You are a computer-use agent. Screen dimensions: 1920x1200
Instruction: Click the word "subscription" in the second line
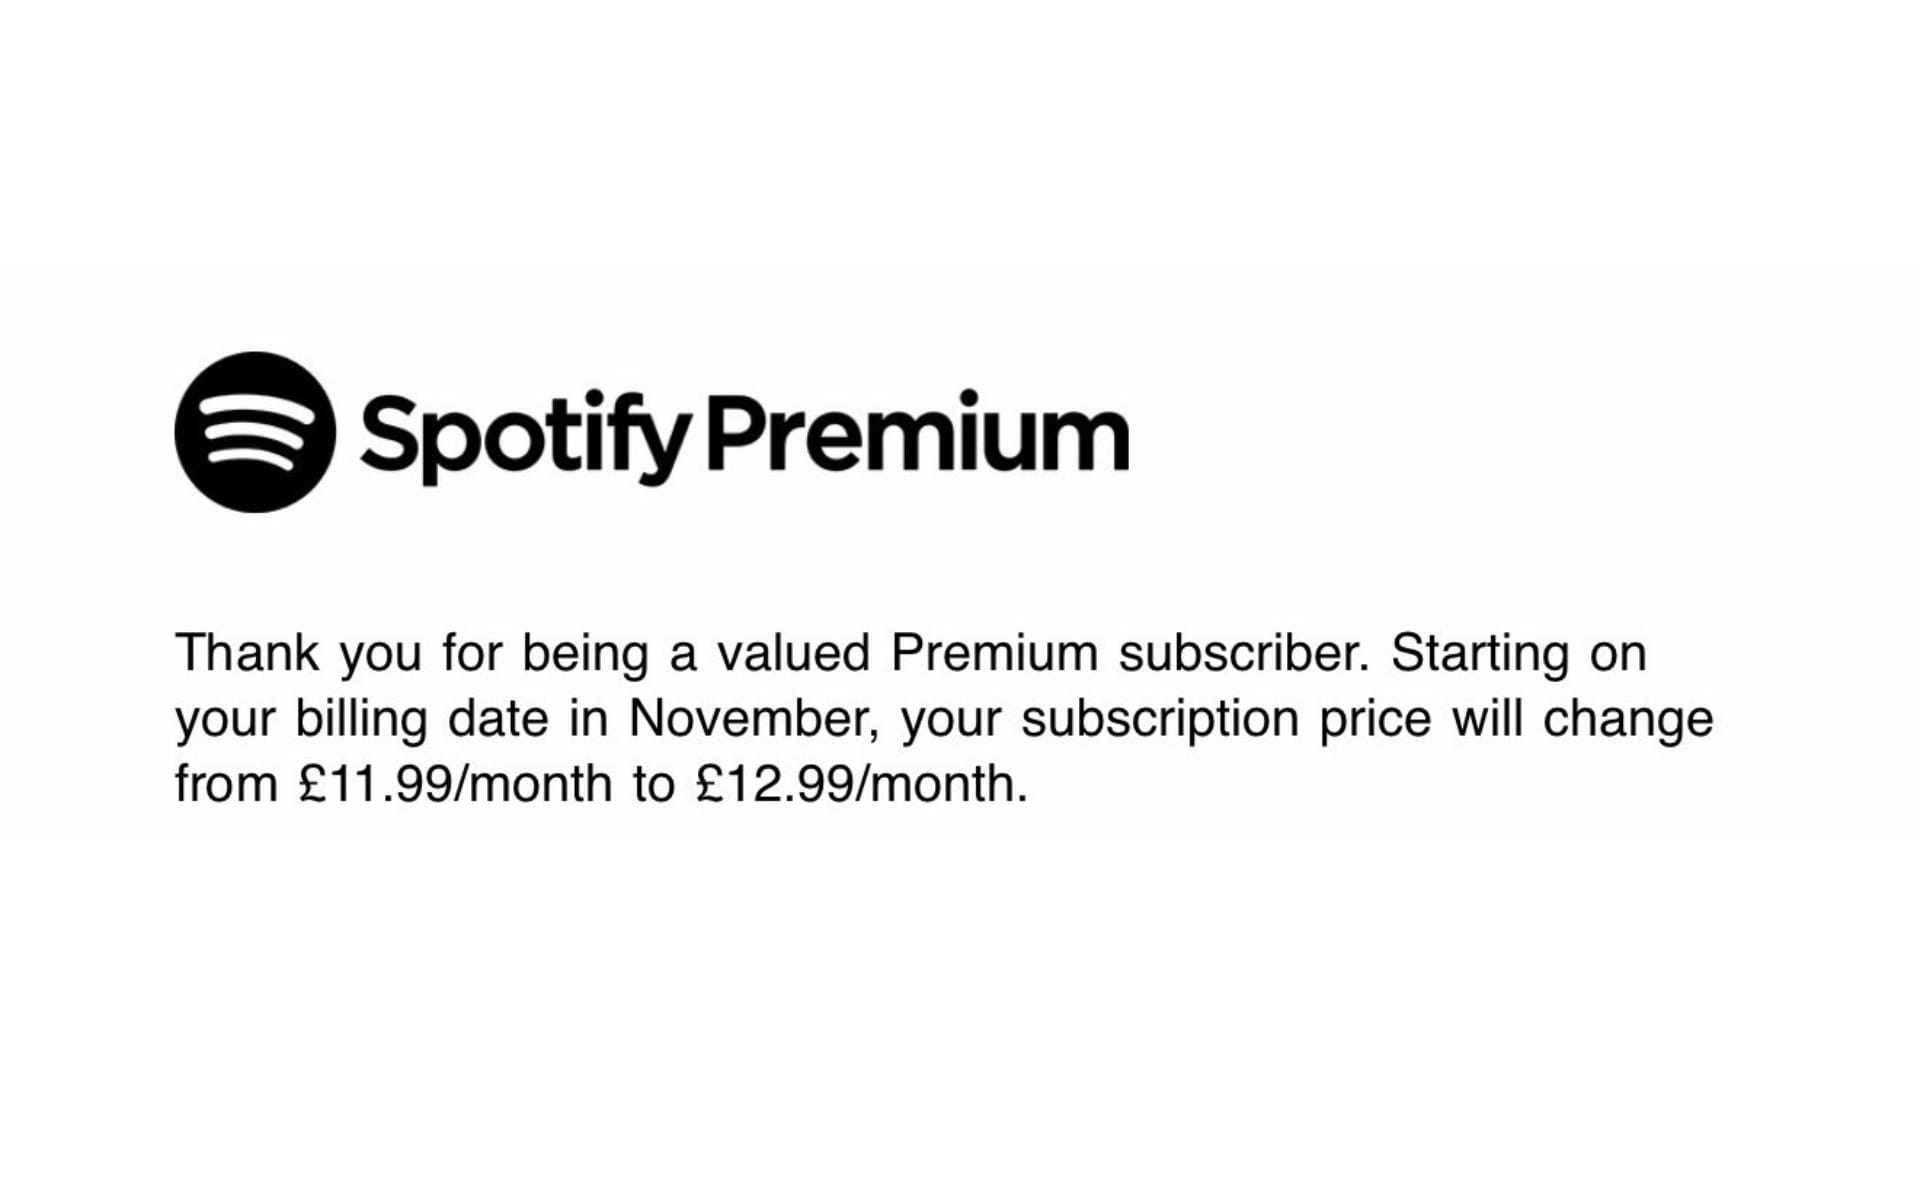coord(1159,719)
